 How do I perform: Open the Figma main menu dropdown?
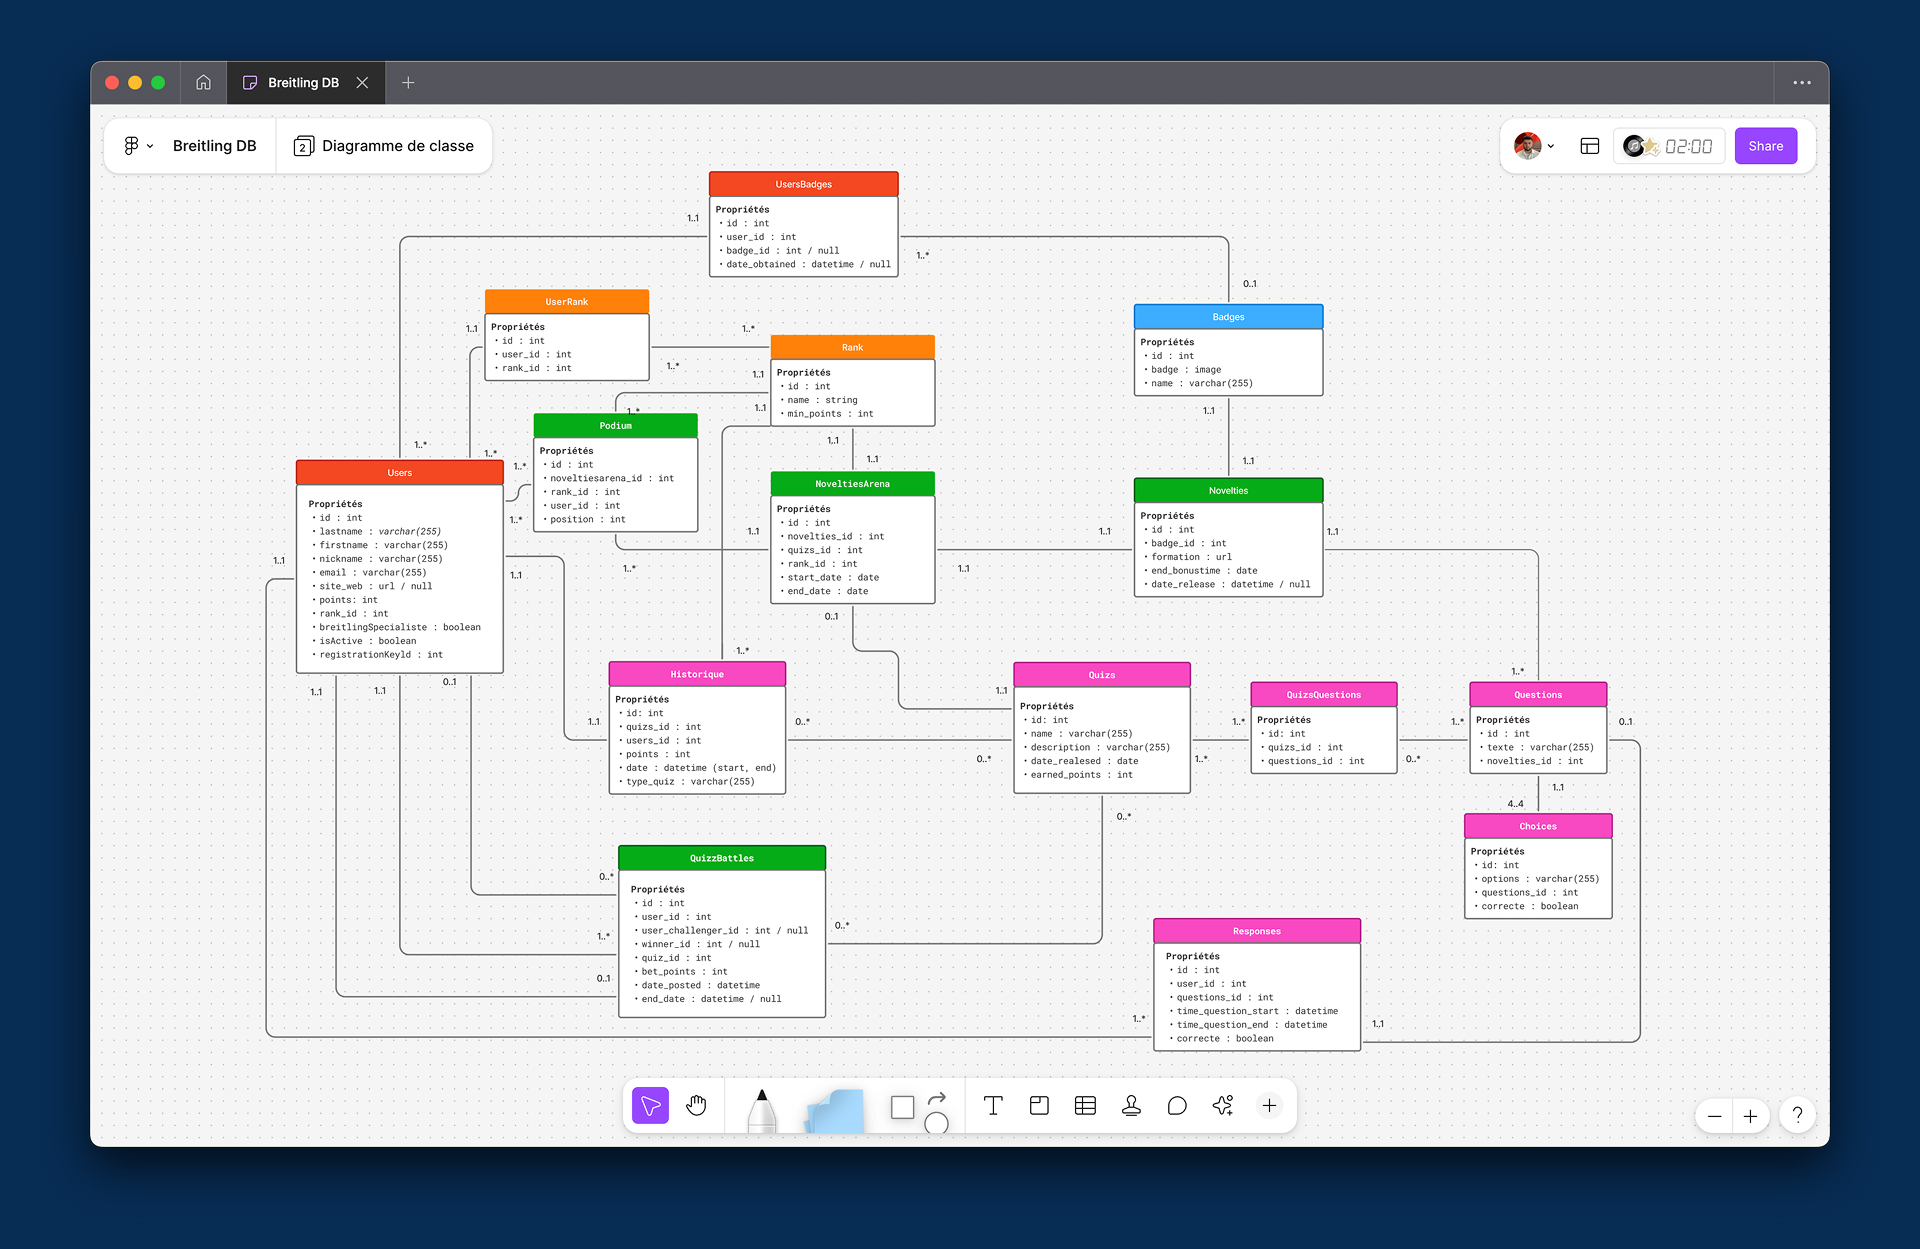click(138, 146)
